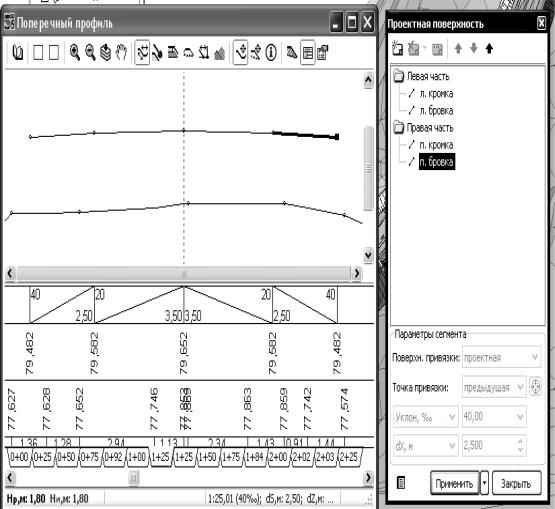
Task: Click the 79,652 axis elevation value
Action: [183, 353]
